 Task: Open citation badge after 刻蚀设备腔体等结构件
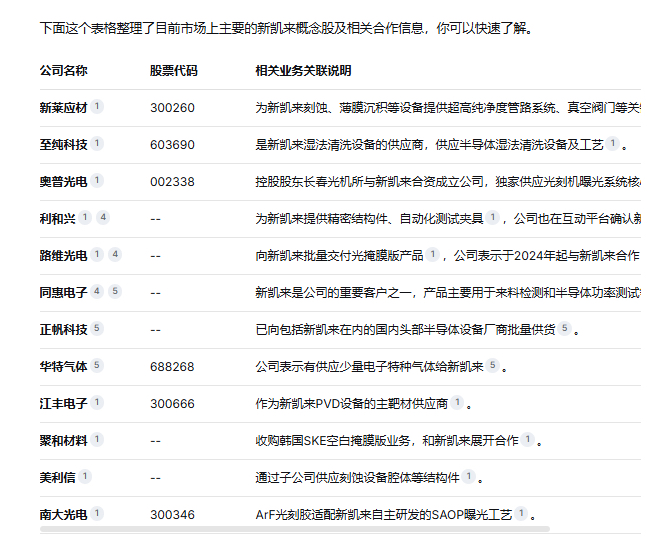[468, 477]
